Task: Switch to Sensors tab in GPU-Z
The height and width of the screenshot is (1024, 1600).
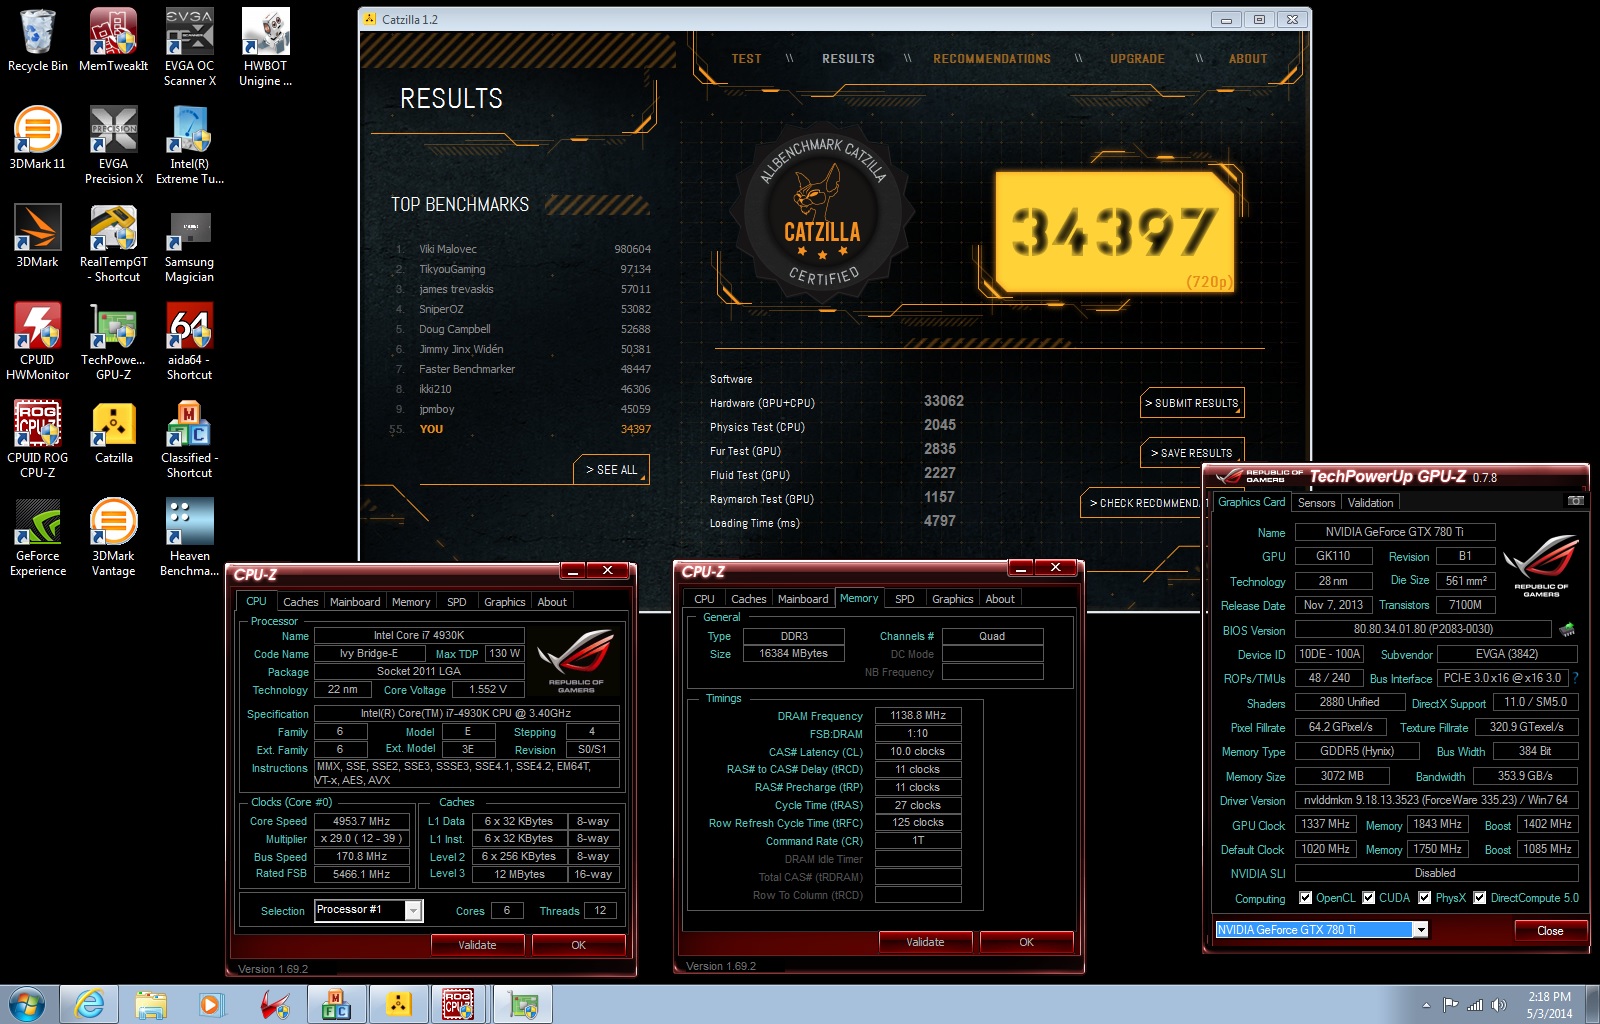Action: coord(1316,503)
